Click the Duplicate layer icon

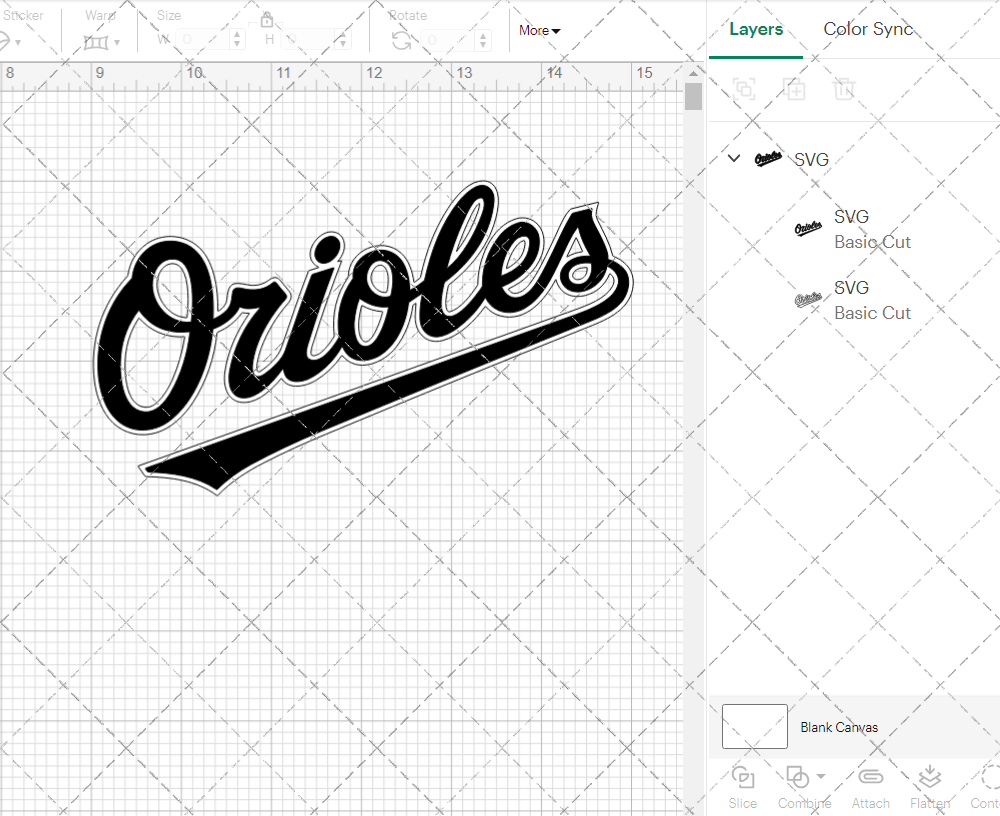[794, 89]
